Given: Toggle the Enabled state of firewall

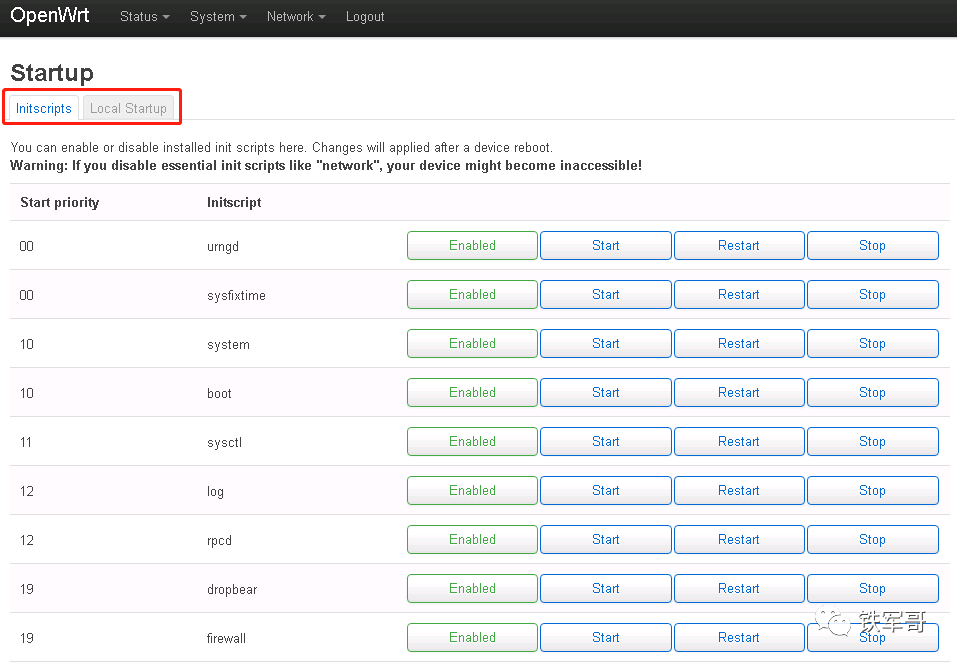Looking at the screenshot, I should click(x=471, y=637).
